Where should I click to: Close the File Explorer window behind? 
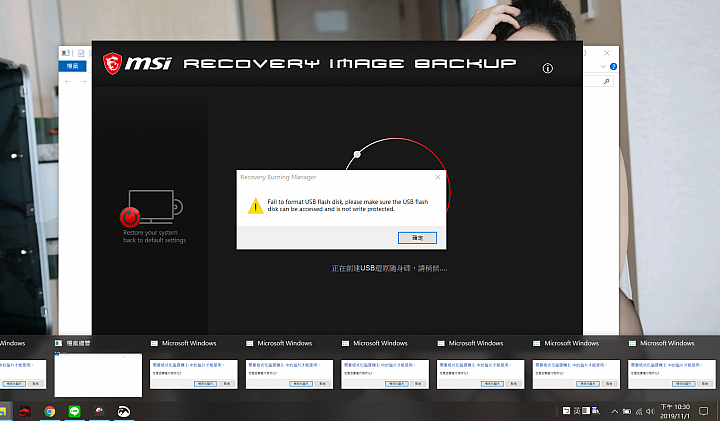(607, 53)
